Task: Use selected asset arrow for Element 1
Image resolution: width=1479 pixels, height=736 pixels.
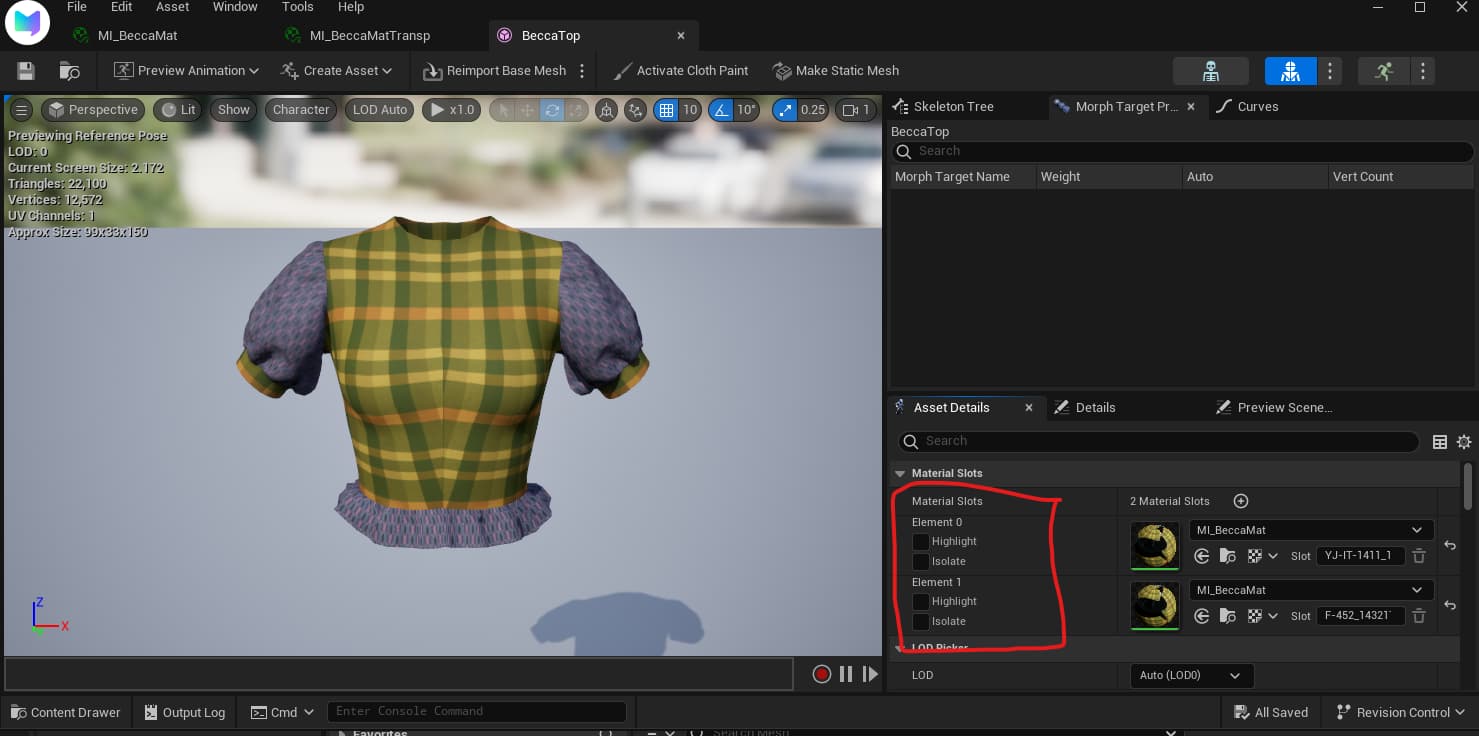Action: click(1202, 616)
